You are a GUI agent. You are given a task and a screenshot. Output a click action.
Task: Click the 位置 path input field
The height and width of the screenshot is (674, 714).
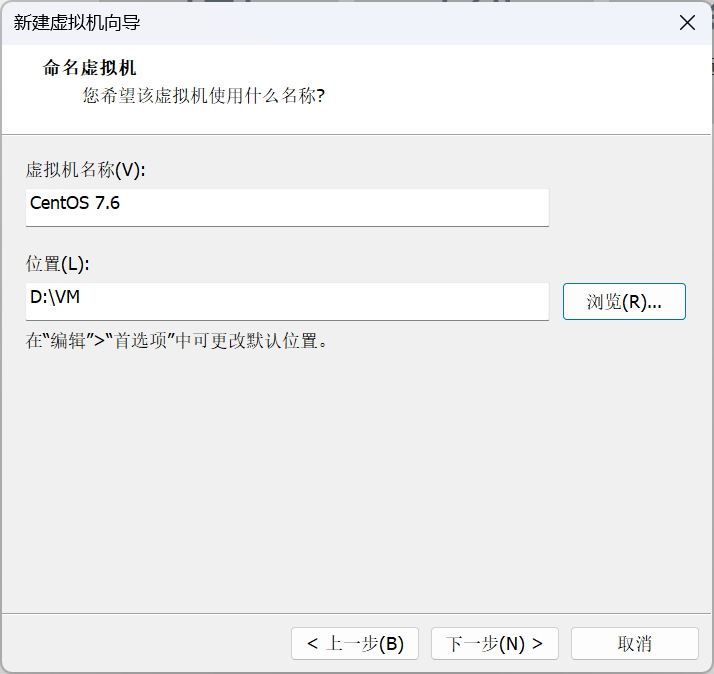[x=288, y=300]
